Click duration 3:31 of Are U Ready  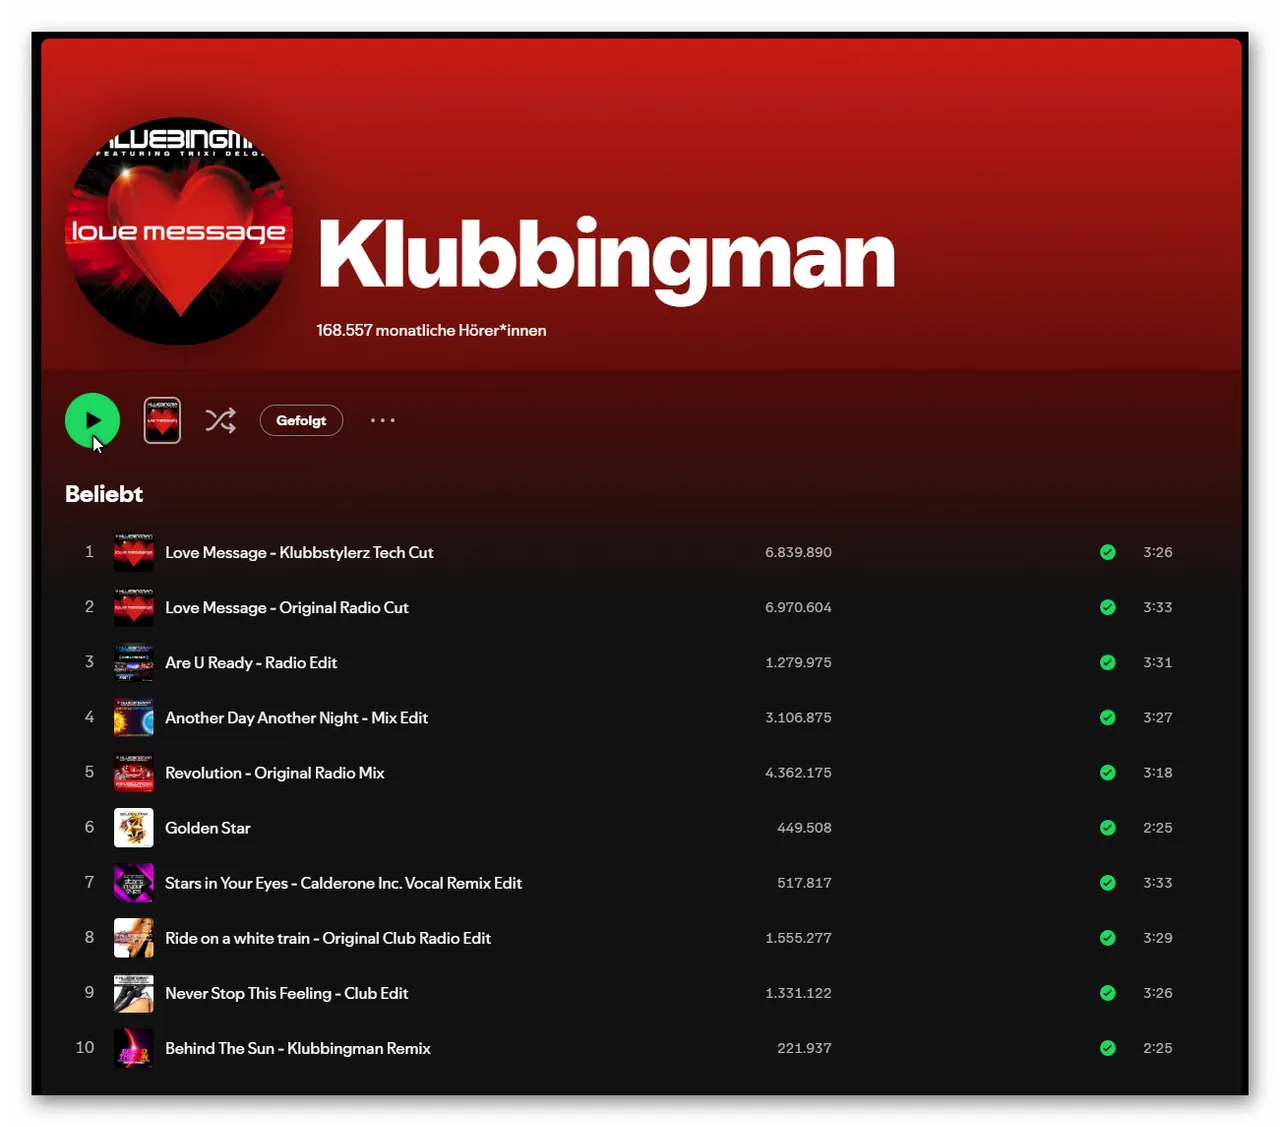coord(1157,662)
